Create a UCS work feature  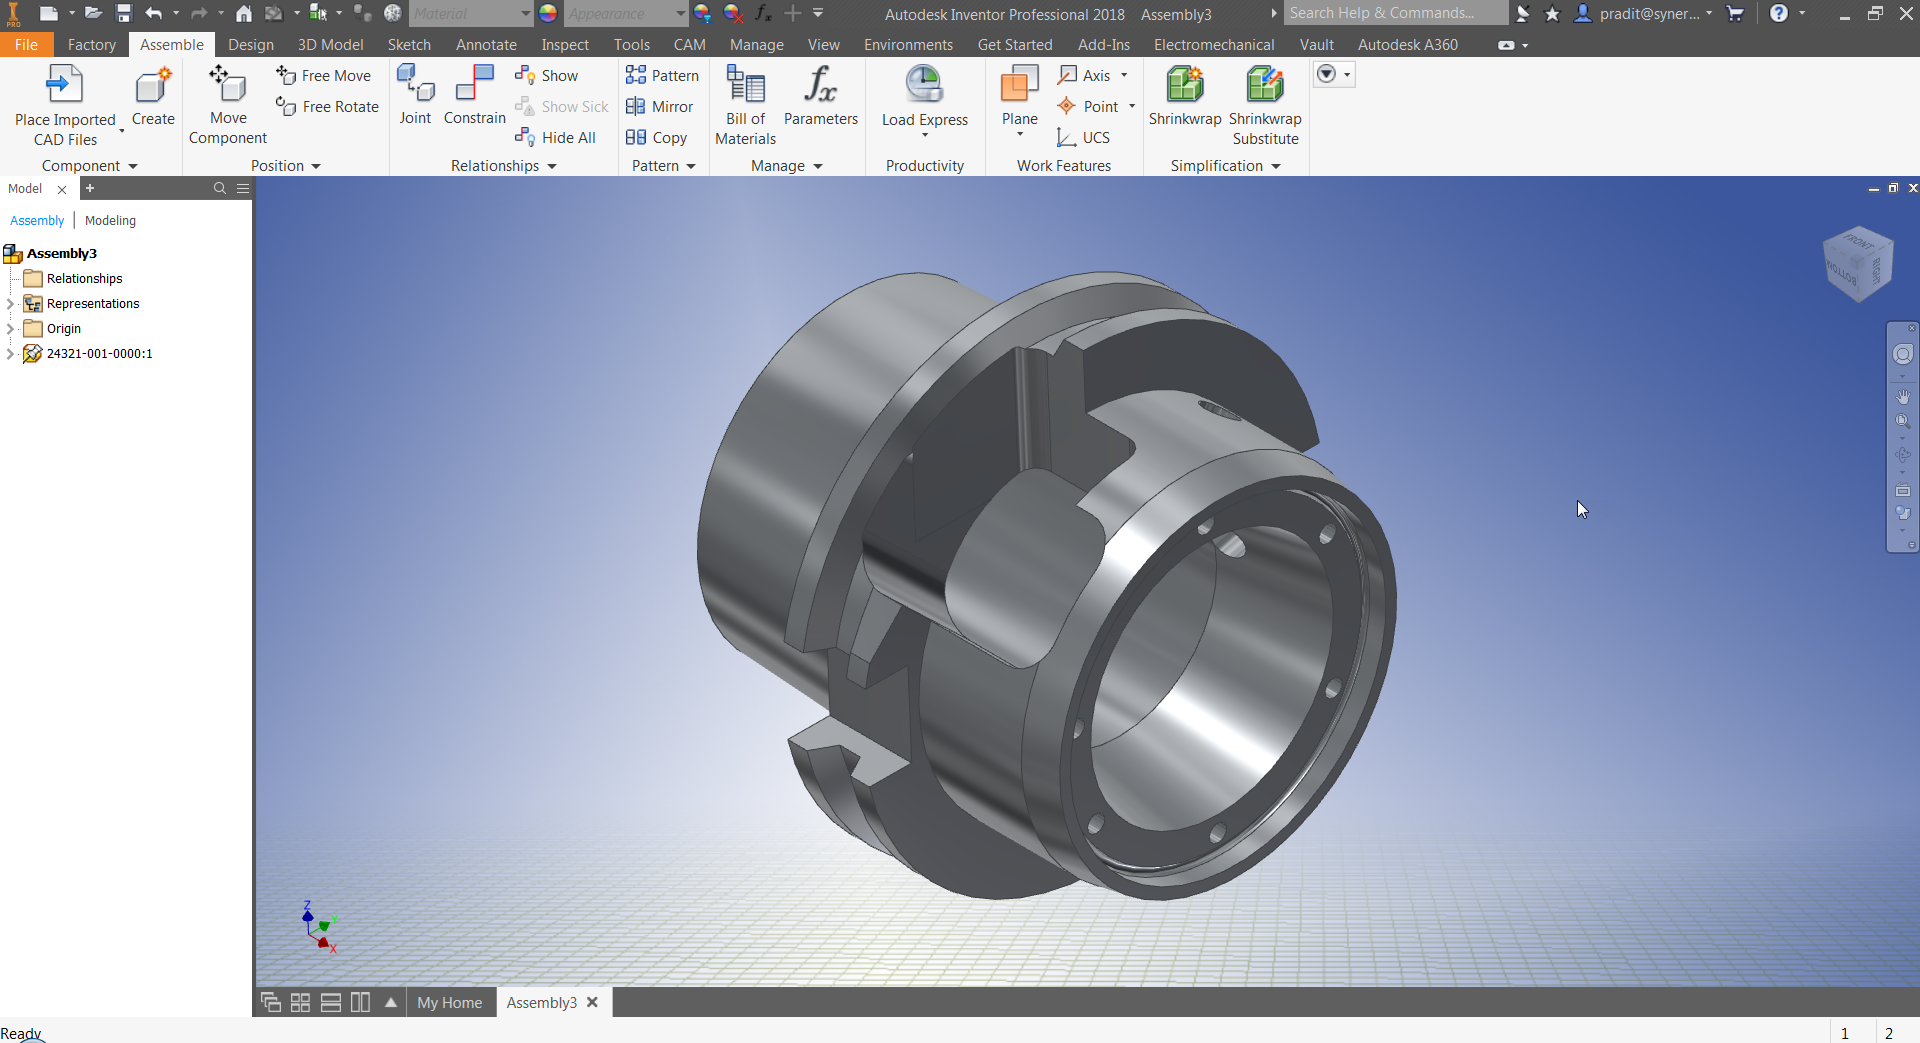coord(1084,137)
